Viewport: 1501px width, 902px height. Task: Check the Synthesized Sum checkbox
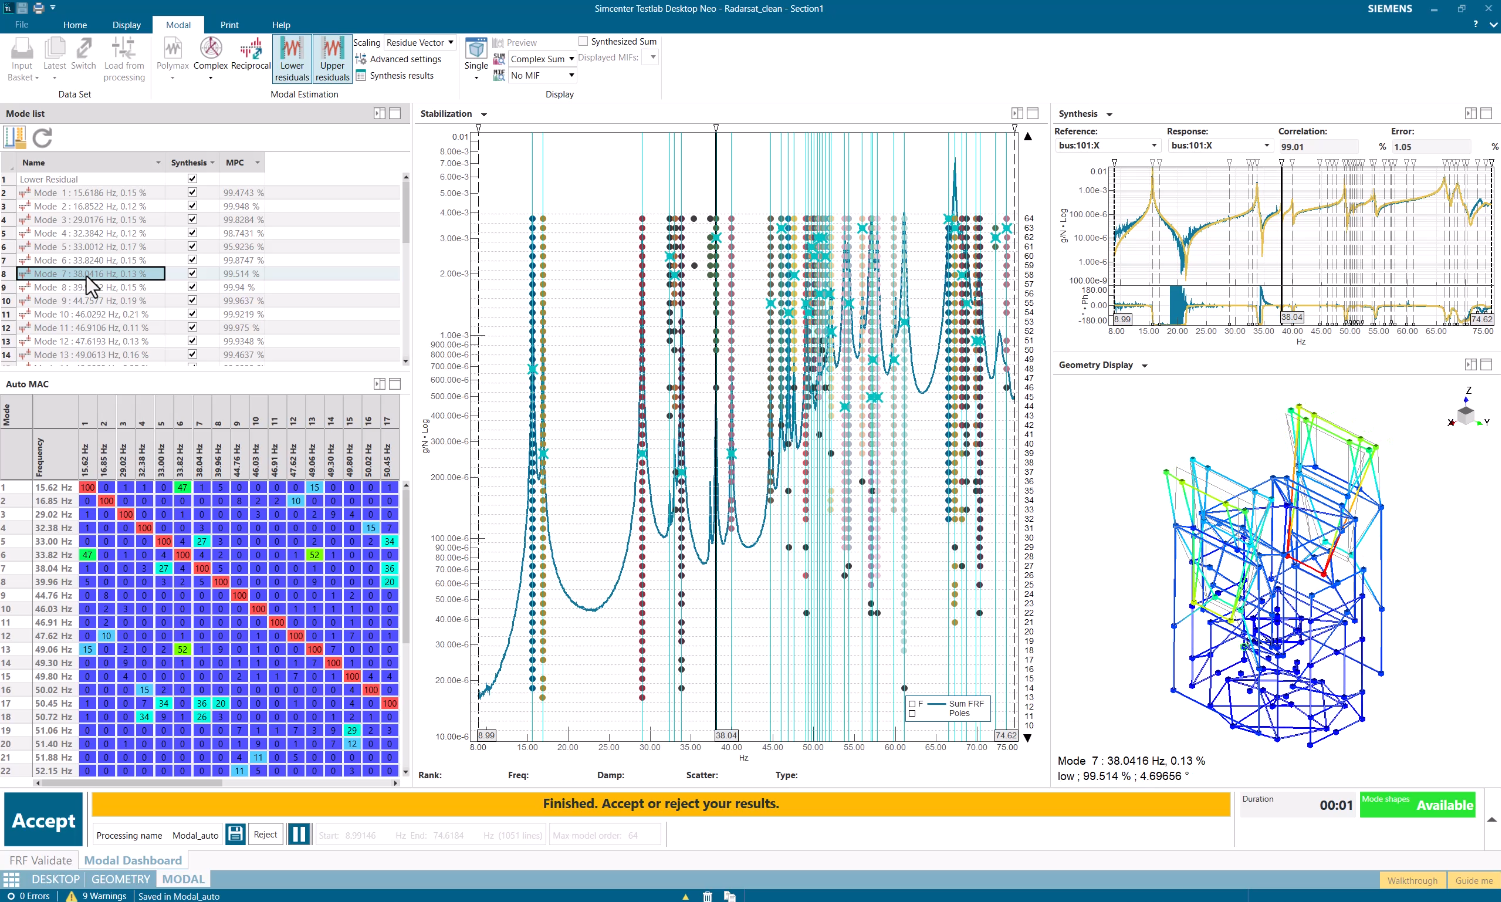[x=583, y=40]
